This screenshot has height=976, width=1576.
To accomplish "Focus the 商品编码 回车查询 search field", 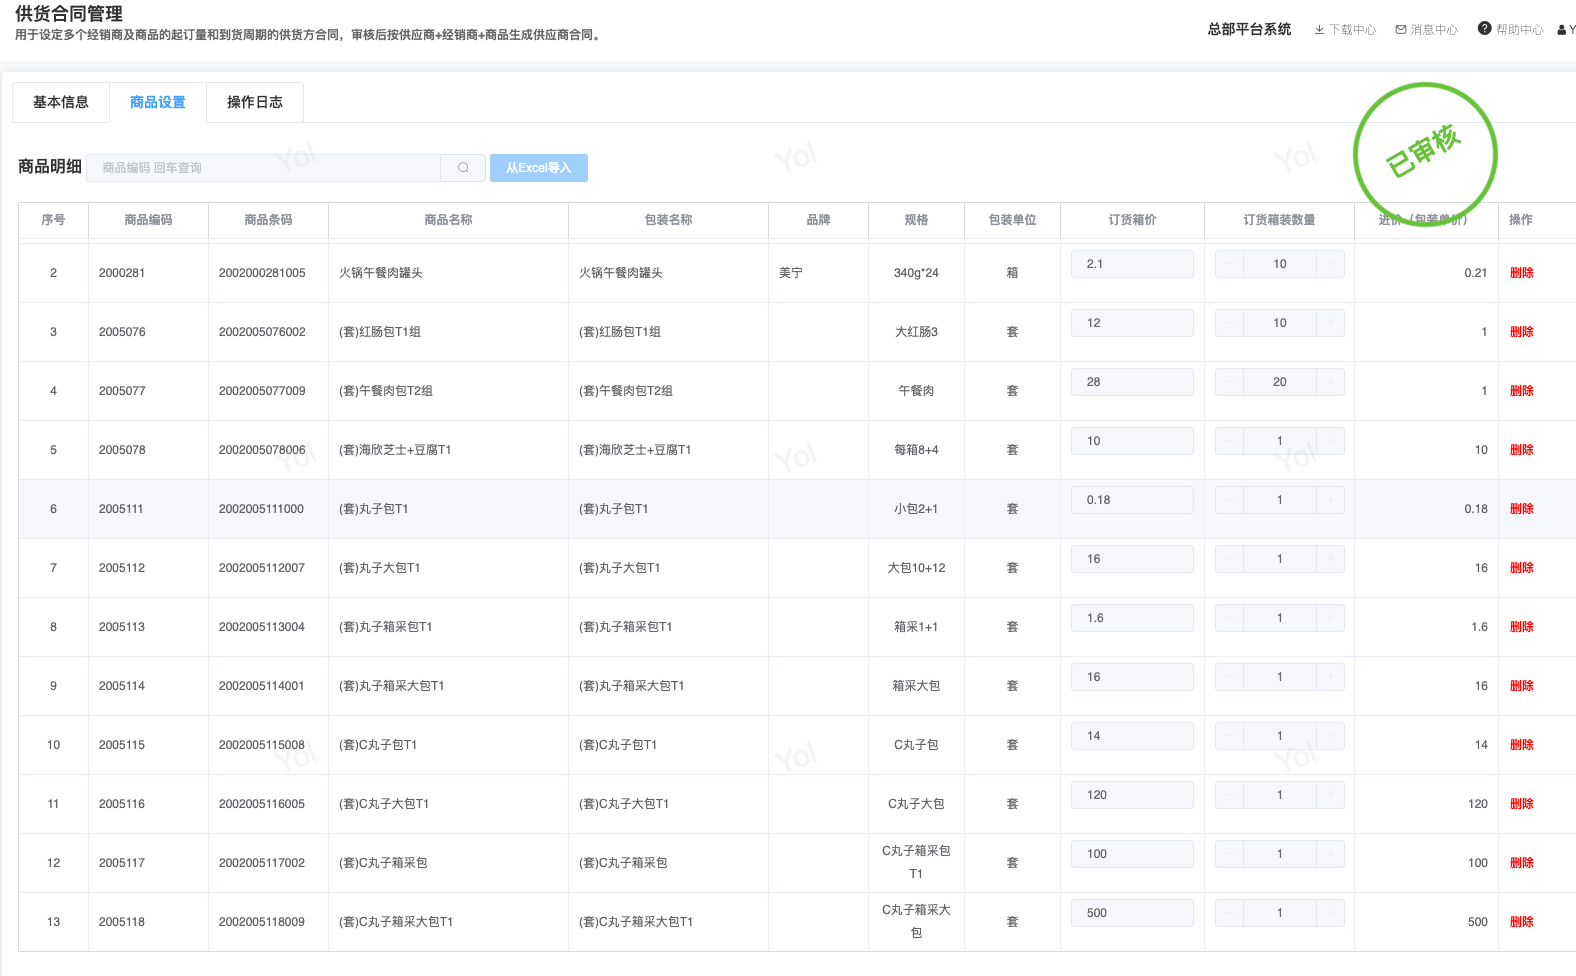I will click(x=265, y=168).
